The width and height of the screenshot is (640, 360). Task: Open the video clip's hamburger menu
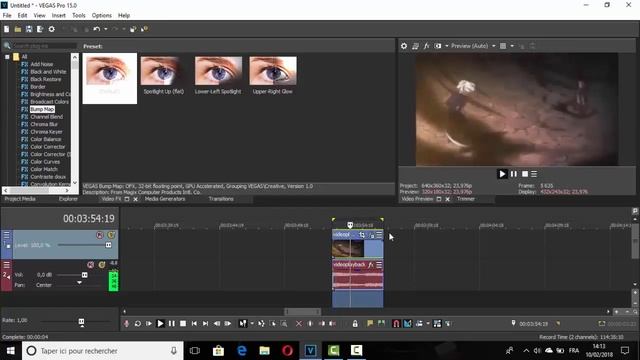[x=379, y=235]
